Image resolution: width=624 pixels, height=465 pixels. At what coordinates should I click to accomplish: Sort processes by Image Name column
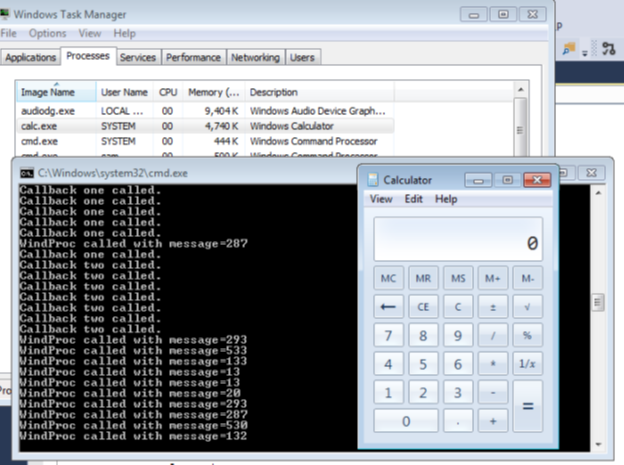point(56,92)
